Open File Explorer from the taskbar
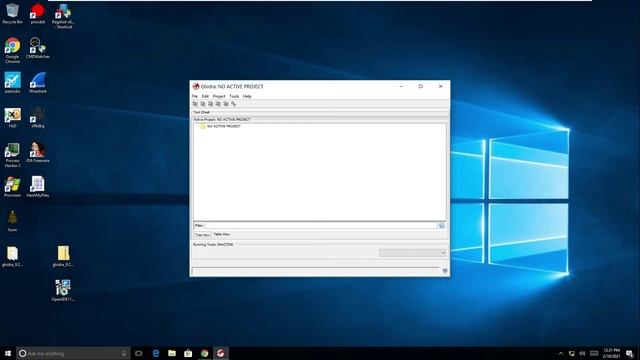 coord(172,353)
